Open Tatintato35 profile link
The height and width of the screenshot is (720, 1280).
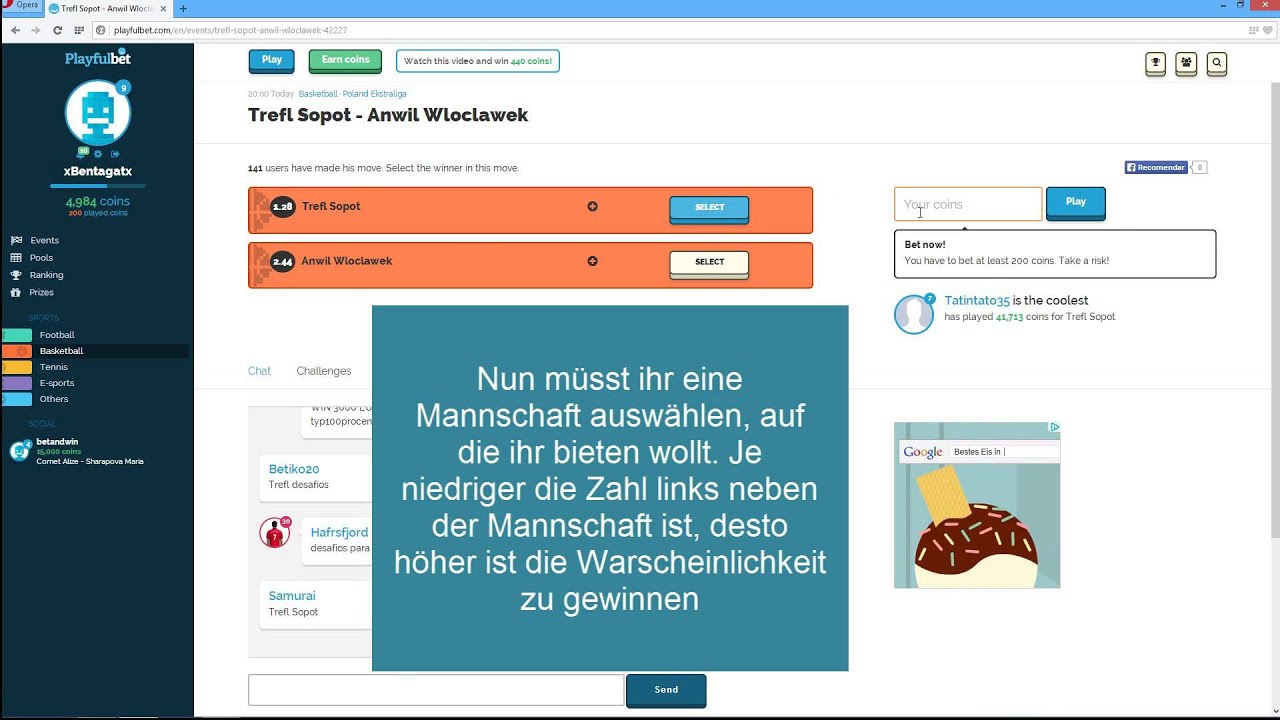point(976,301)
